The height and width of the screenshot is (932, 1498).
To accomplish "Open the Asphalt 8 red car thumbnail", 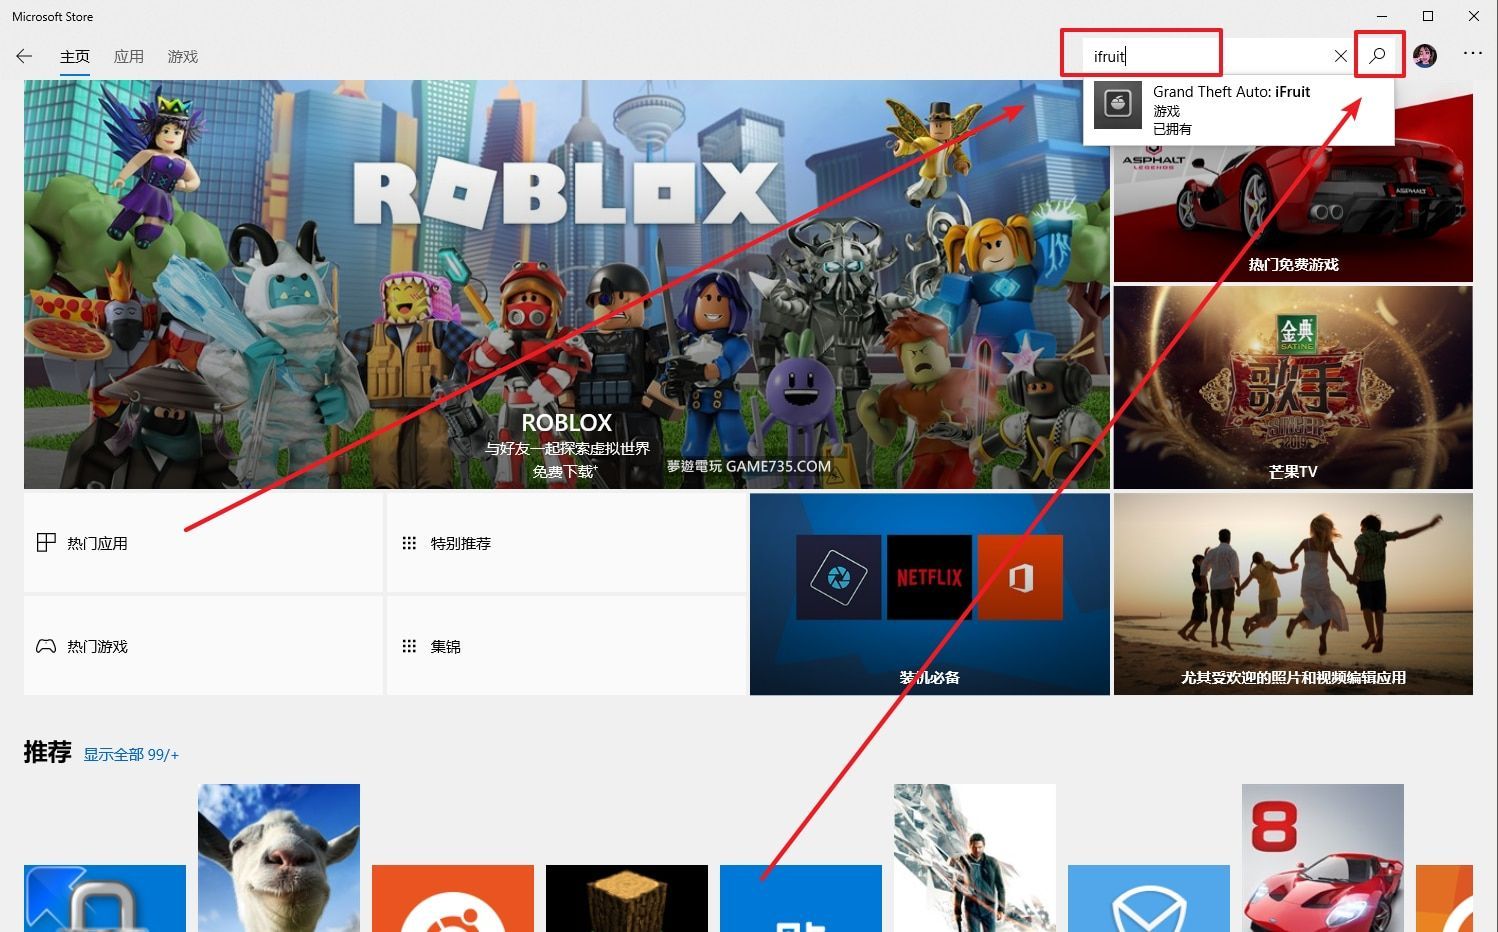I will [1322, 857].
